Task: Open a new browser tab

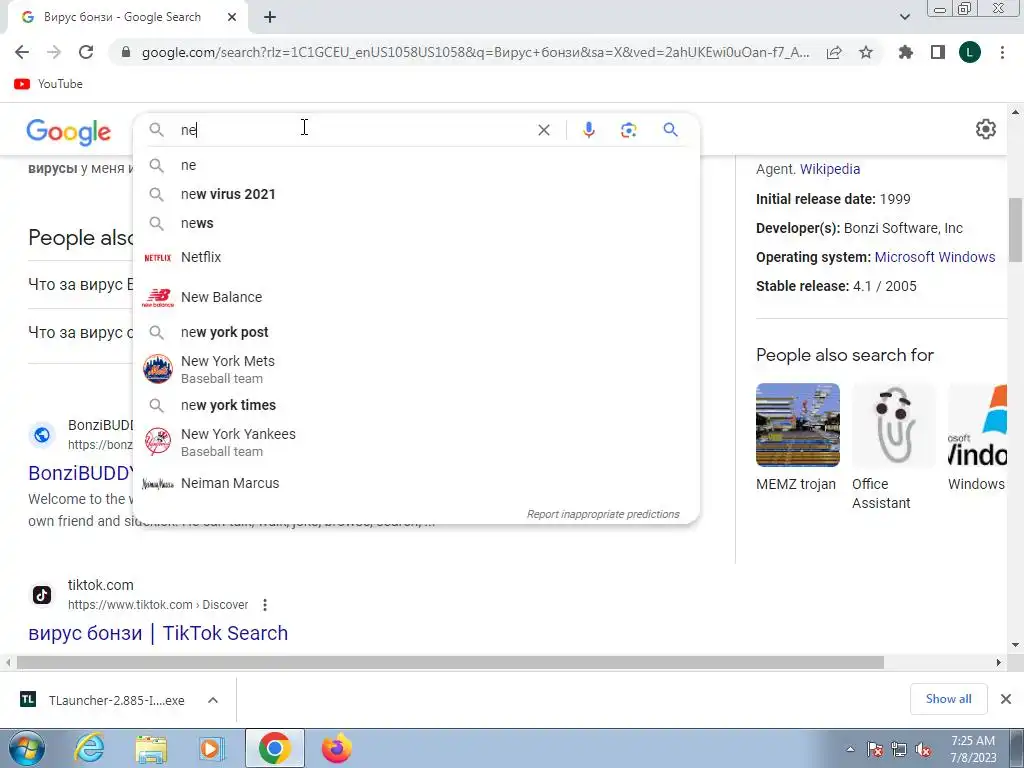Action: 270,18
